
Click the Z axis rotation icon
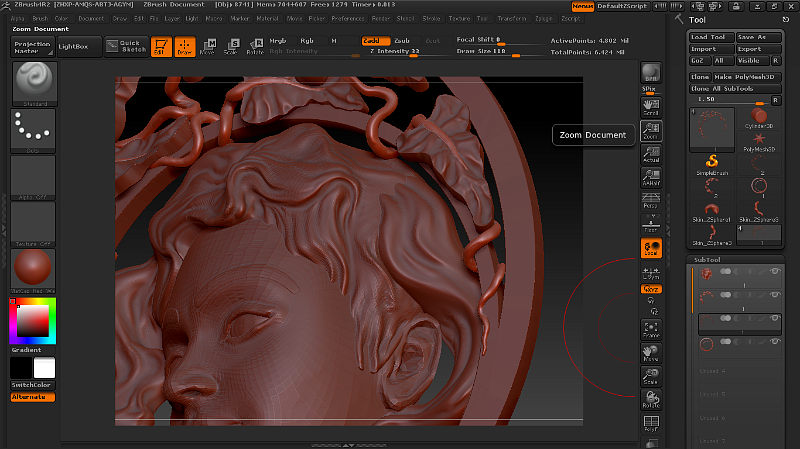tap(655, 311)
